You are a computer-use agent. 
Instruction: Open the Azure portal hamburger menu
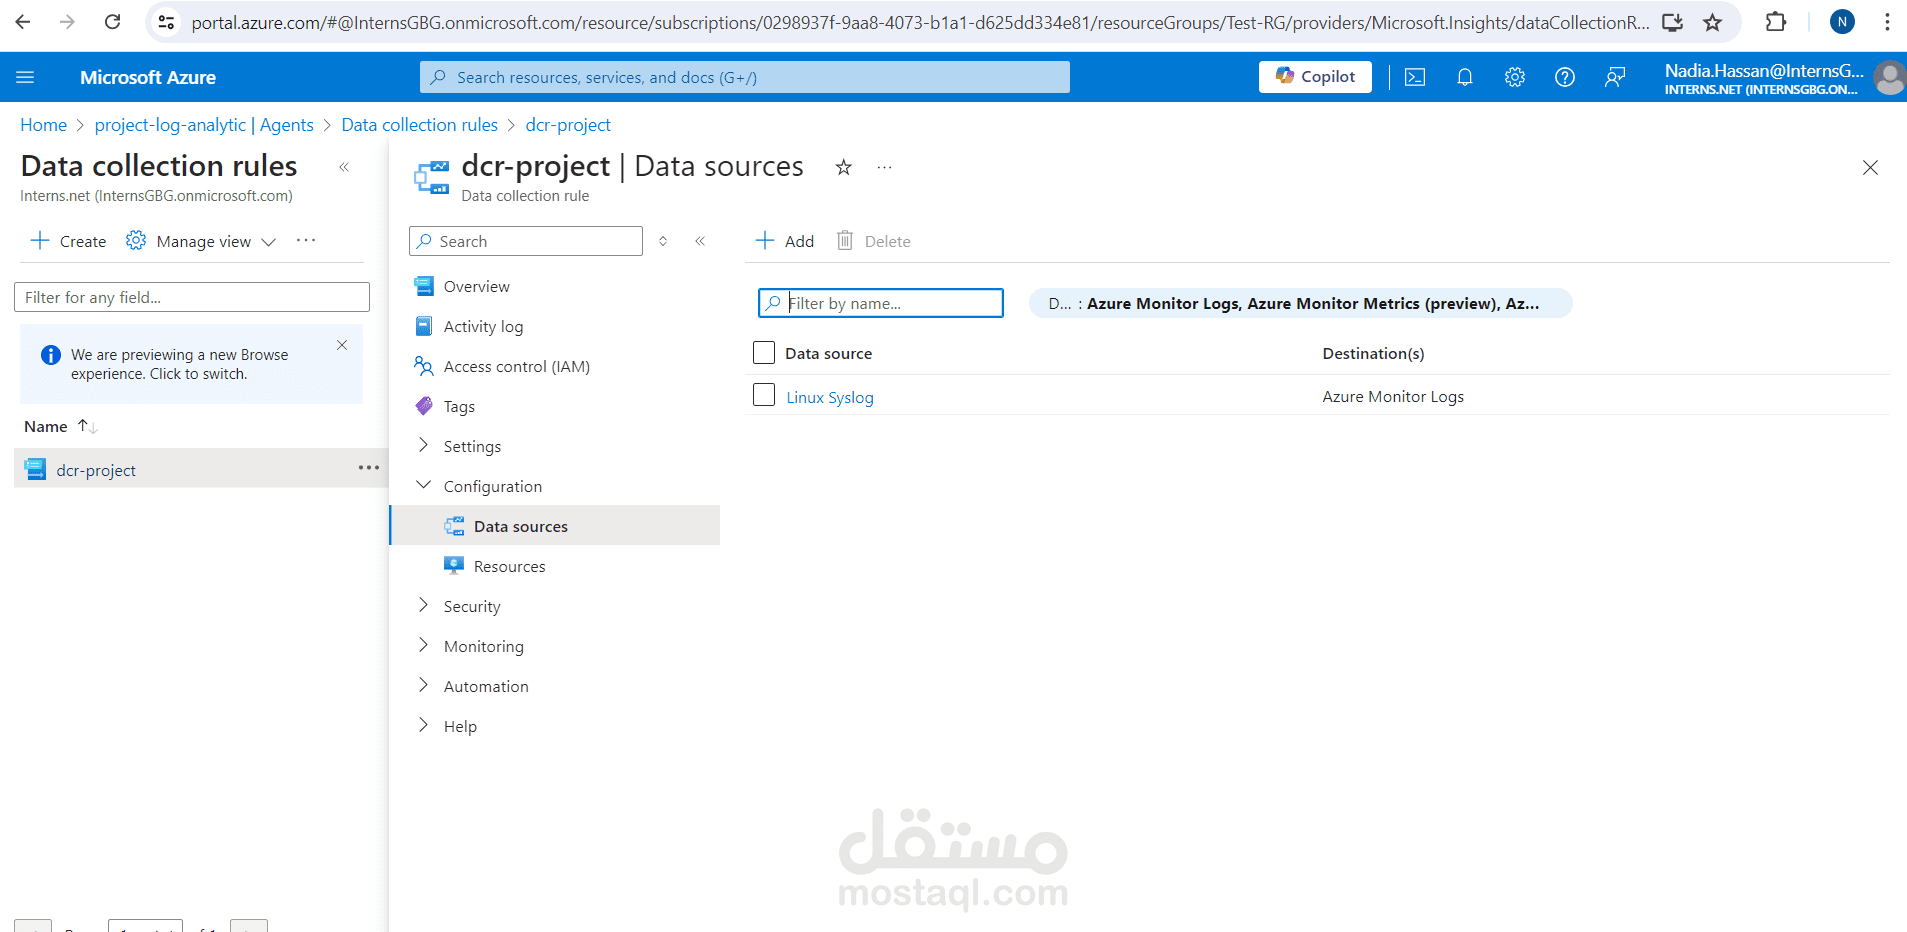tap(26, 77)
